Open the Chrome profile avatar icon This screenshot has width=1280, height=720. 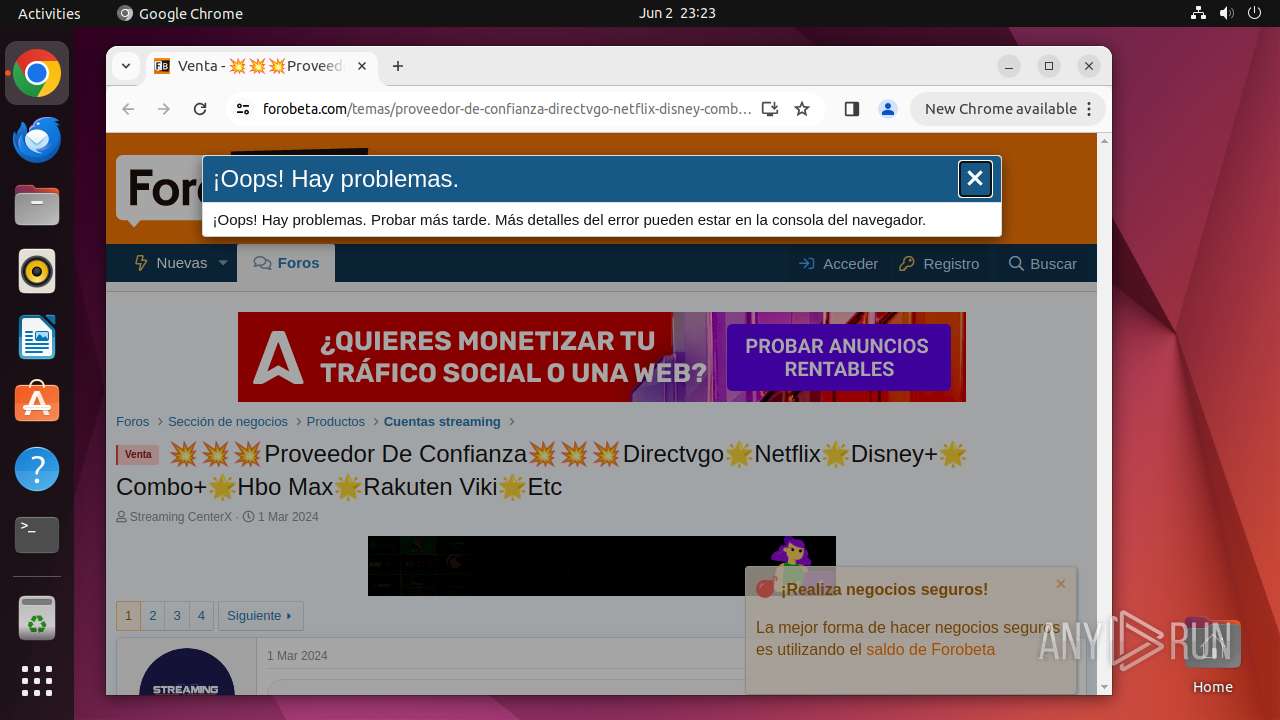pyautogui.click(x=888, y=109)
